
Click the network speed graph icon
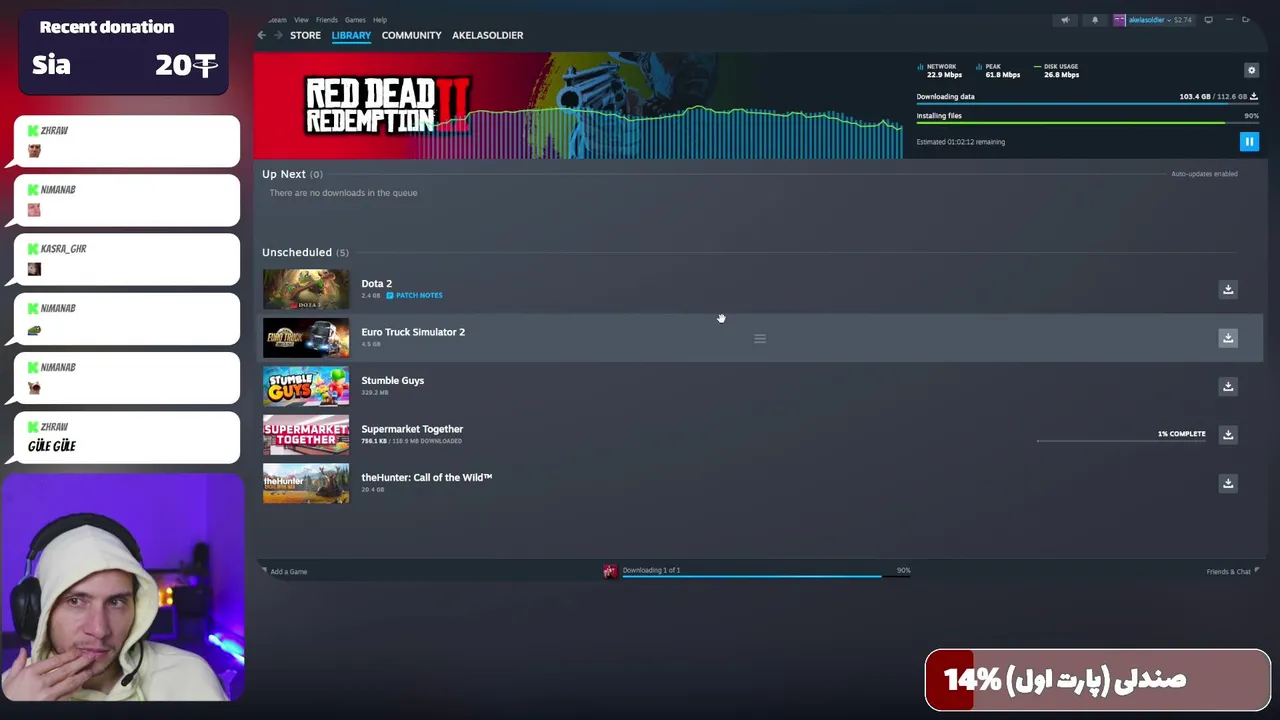tap(920, 67)
